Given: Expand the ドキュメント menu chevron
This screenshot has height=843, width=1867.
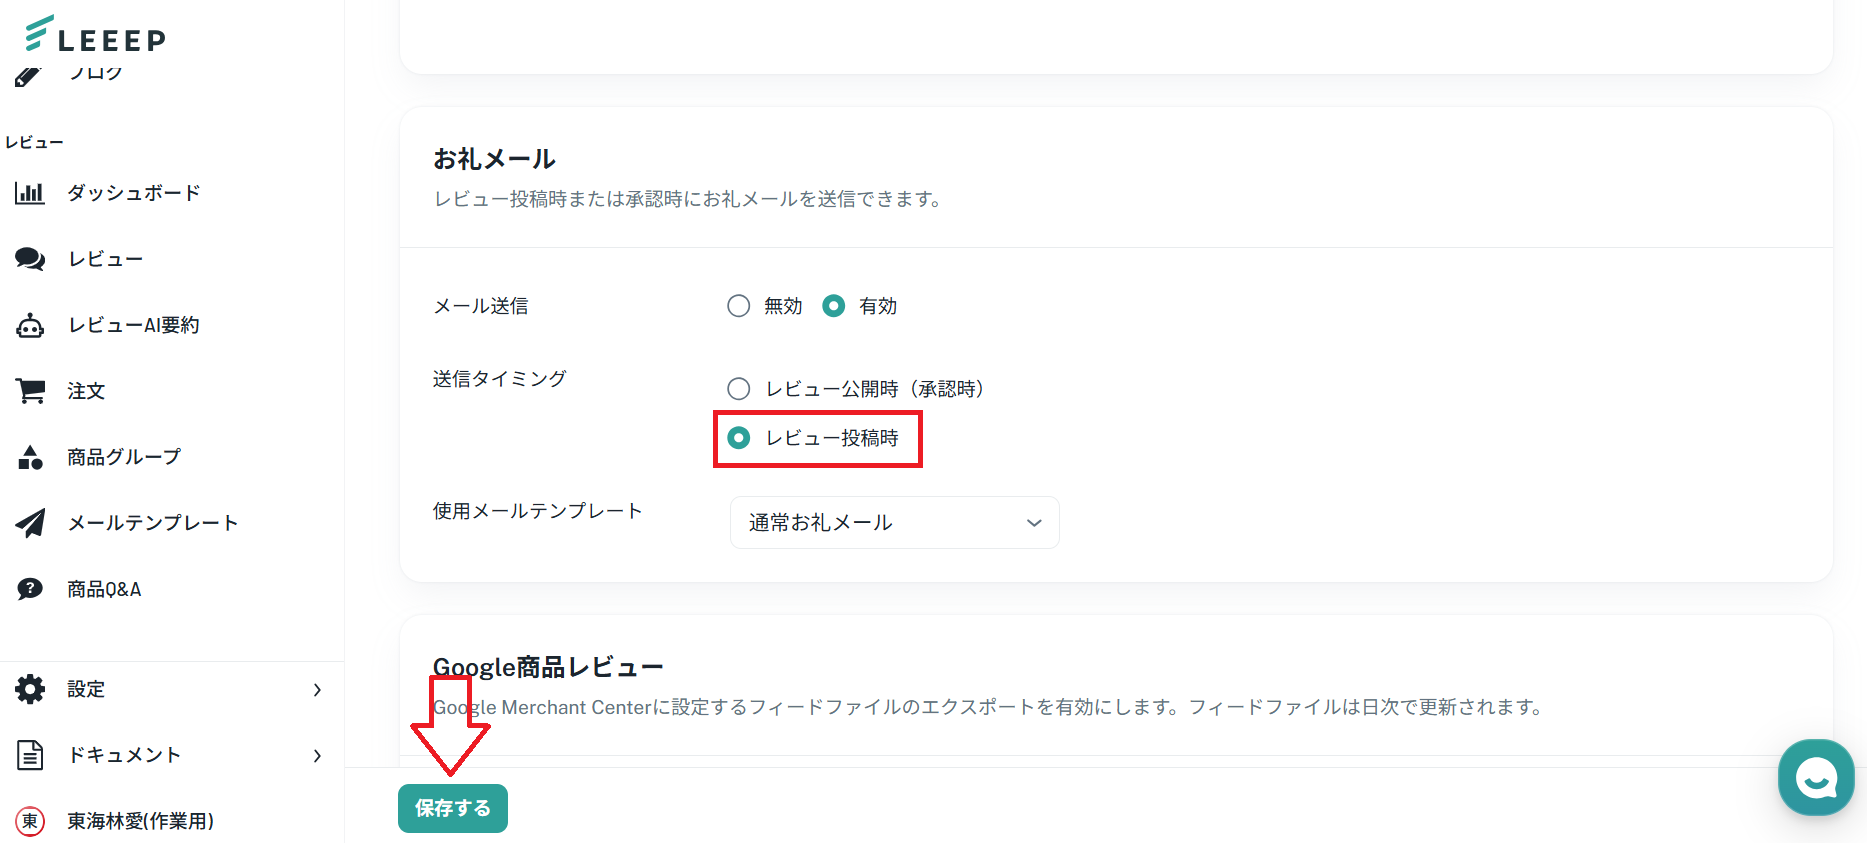Looking at the screenshot, I should click(317, 755).
